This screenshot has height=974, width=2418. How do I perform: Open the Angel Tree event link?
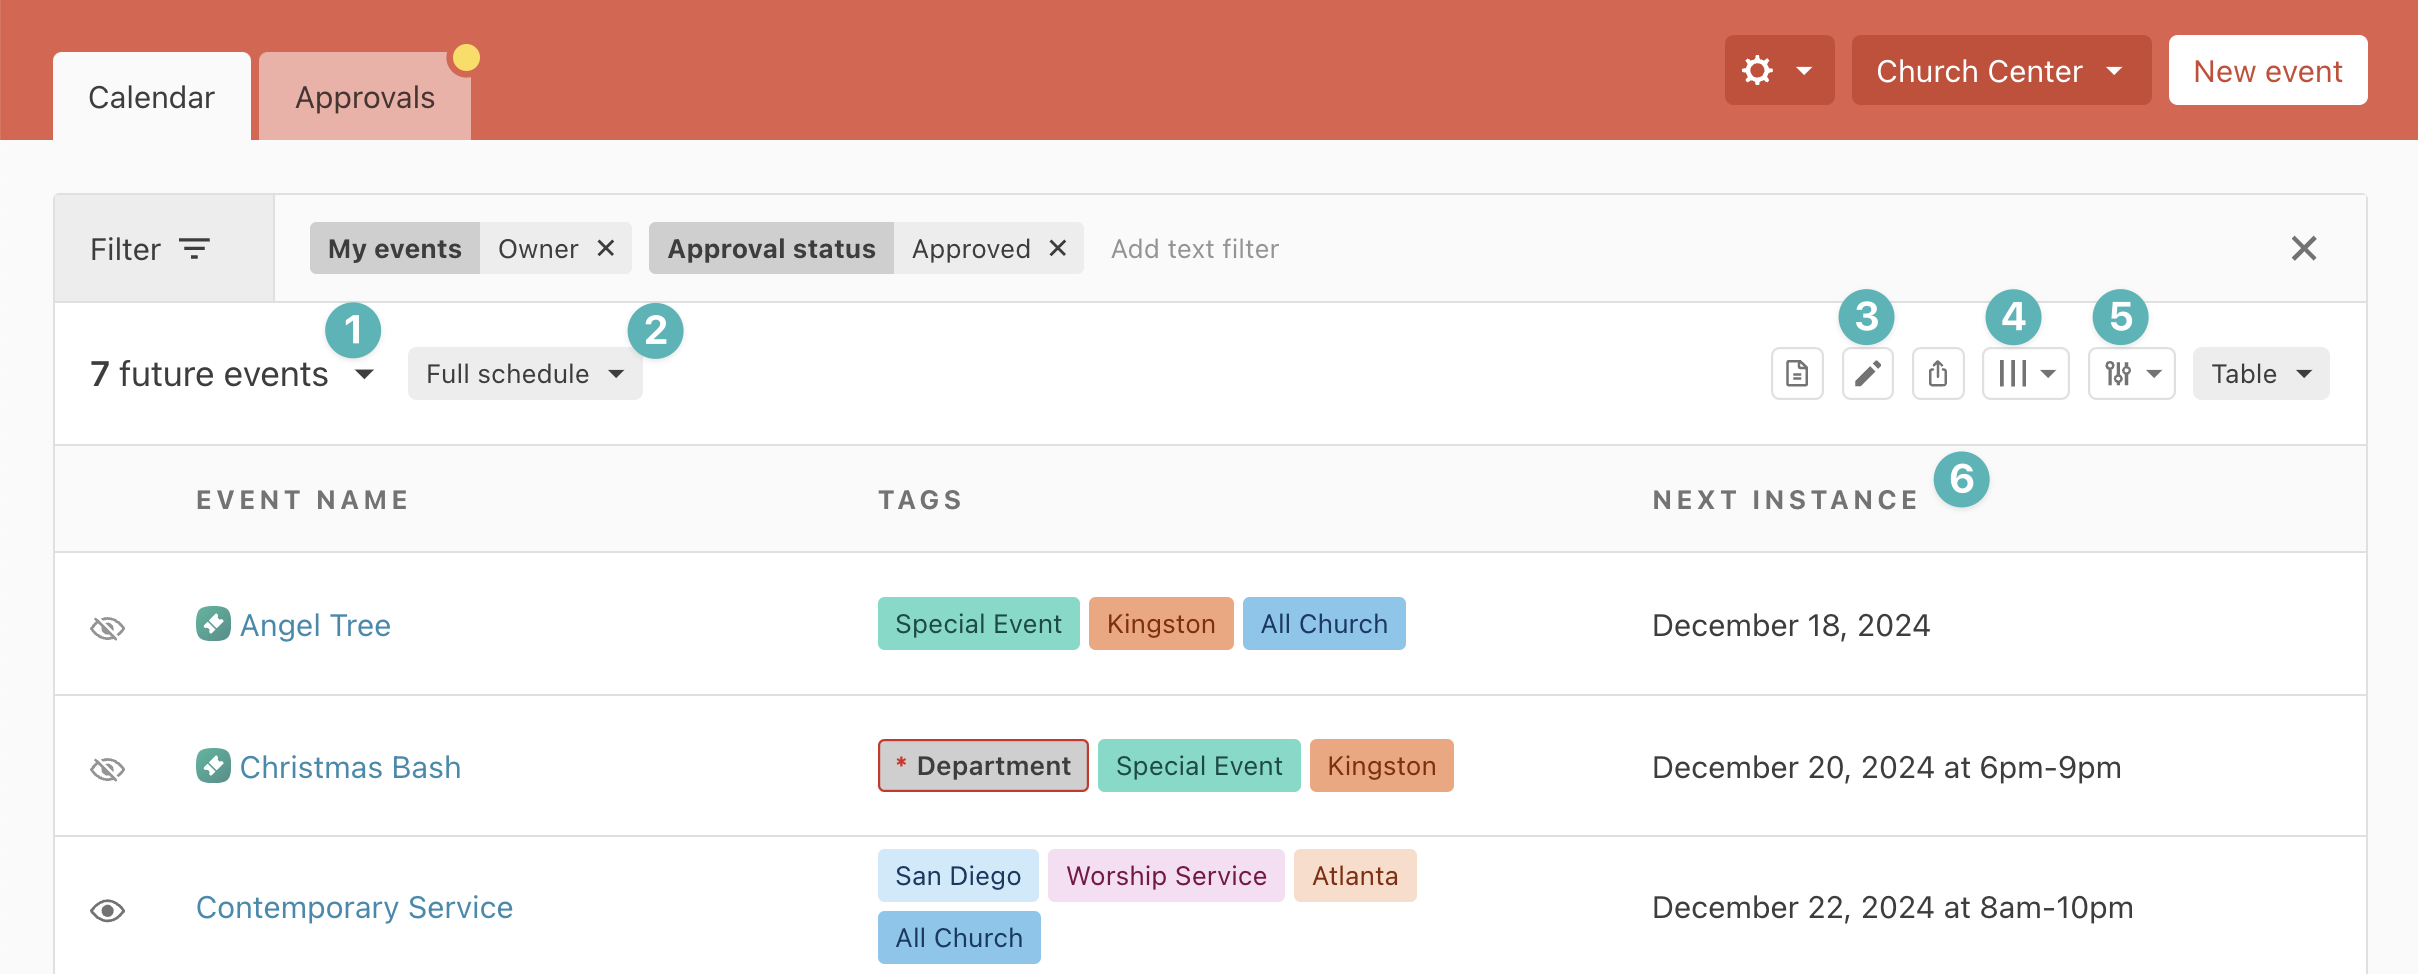(x=315, y=625)
